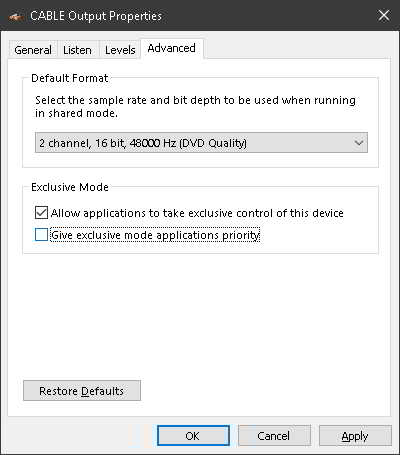
Task: Close the CABLE Output Properties dialog
Action: [384, 15]
